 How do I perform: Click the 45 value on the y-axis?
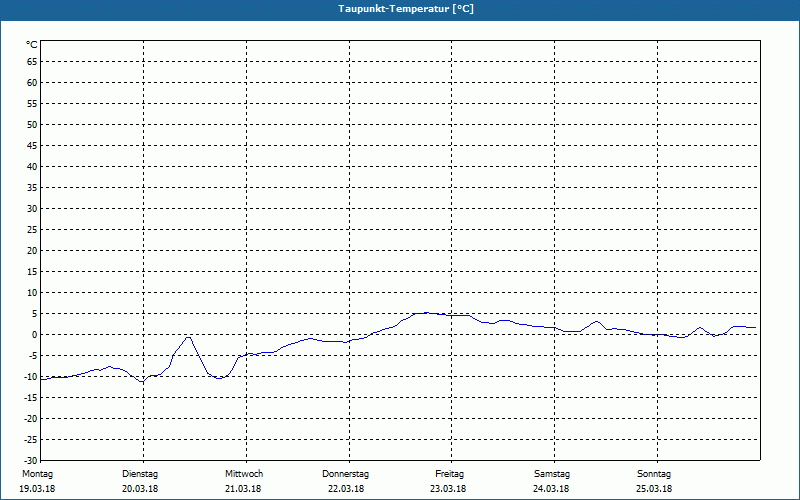click(32, 145)
